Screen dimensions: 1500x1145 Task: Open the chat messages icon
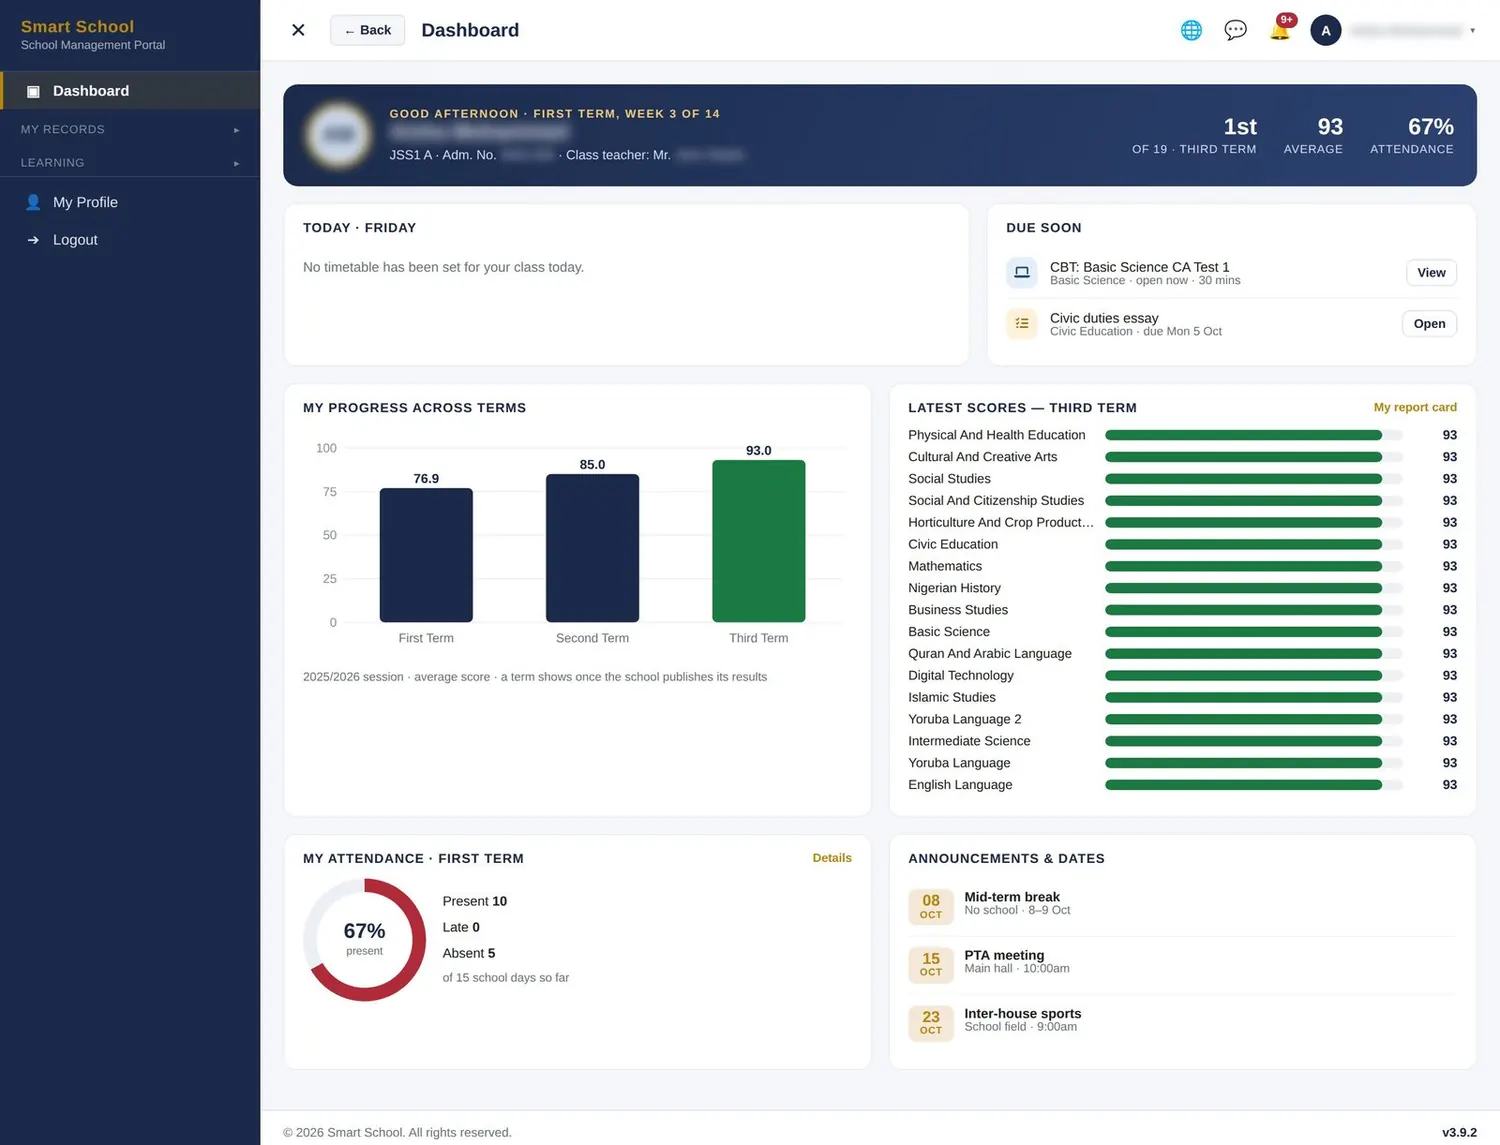pyautogui.click(x=1235, y=30)
